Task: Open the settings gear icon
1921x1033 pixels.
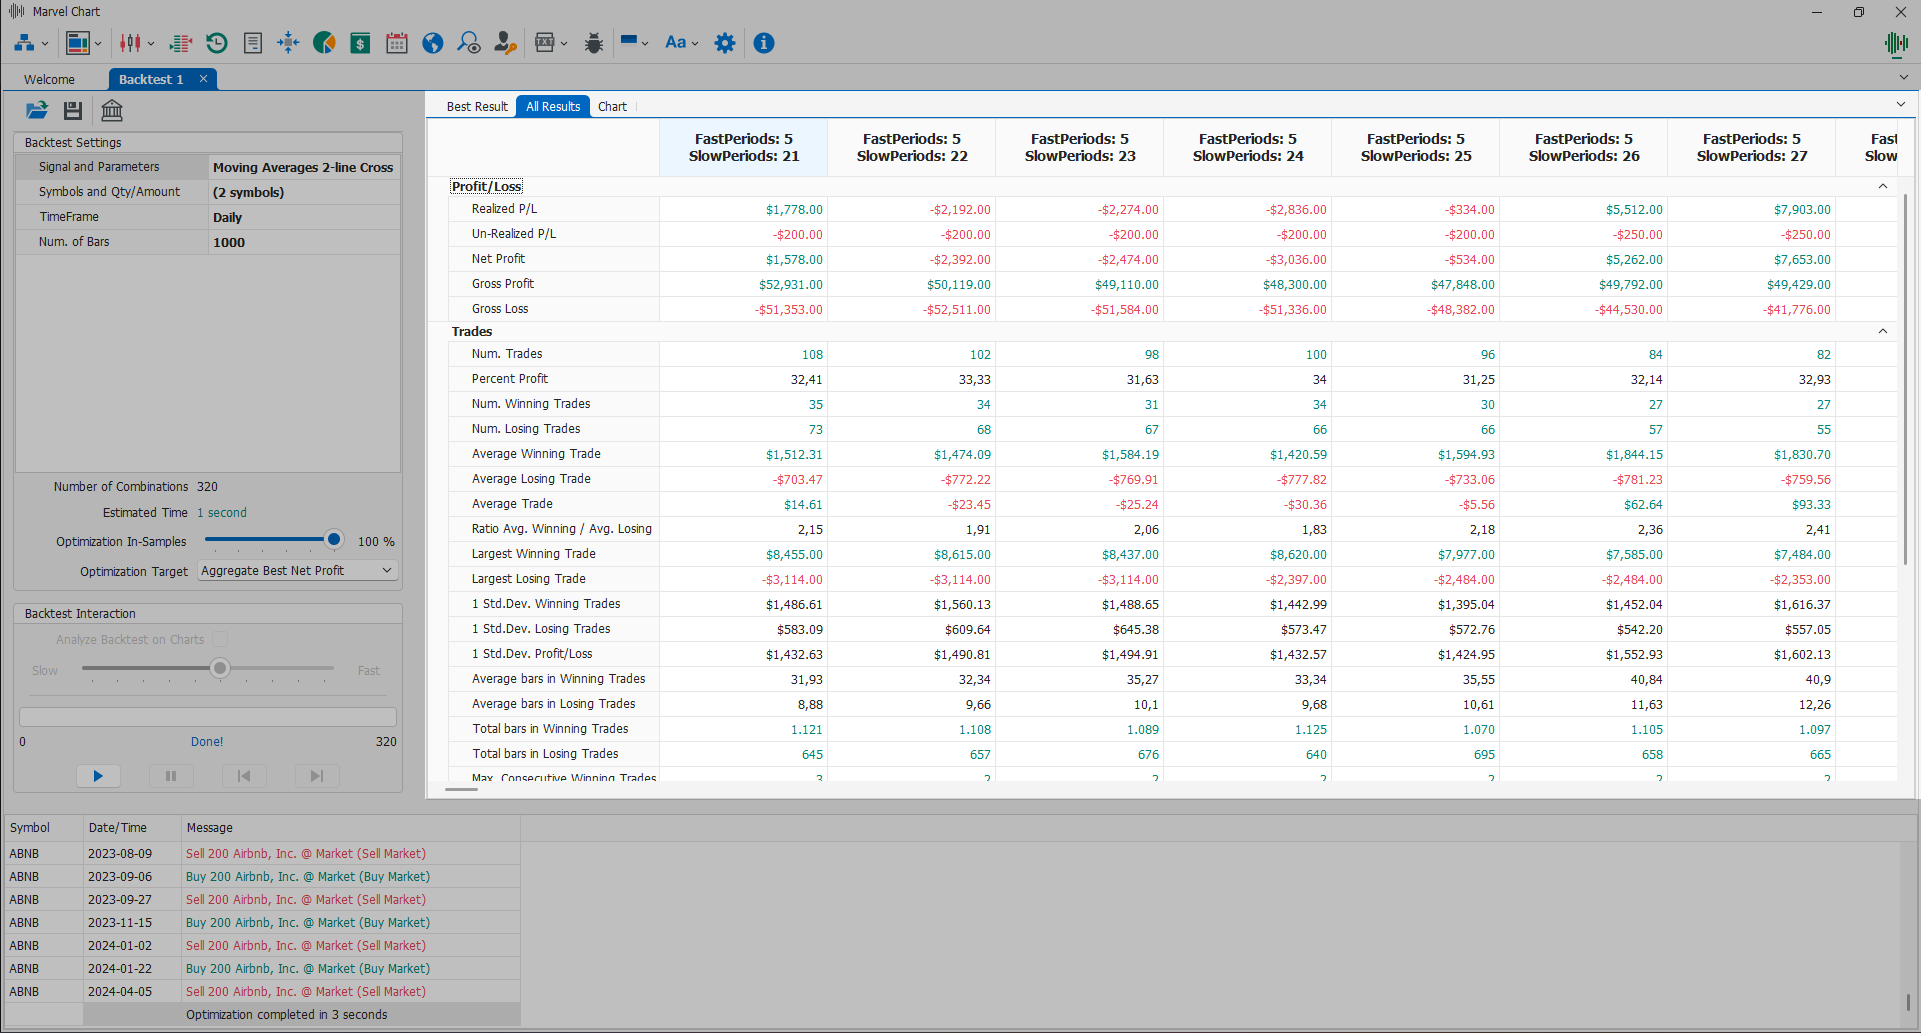Action: (x=725, y=43)
